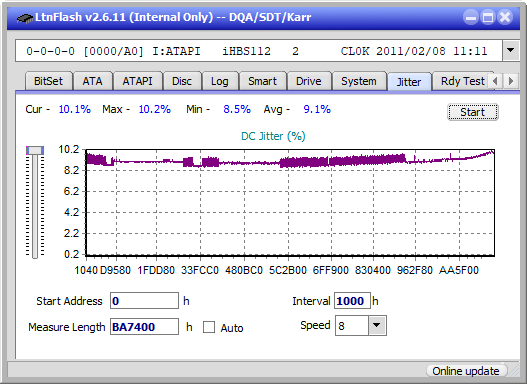
Task: Click the x-axis label 33FCC0
Action: 200,270
